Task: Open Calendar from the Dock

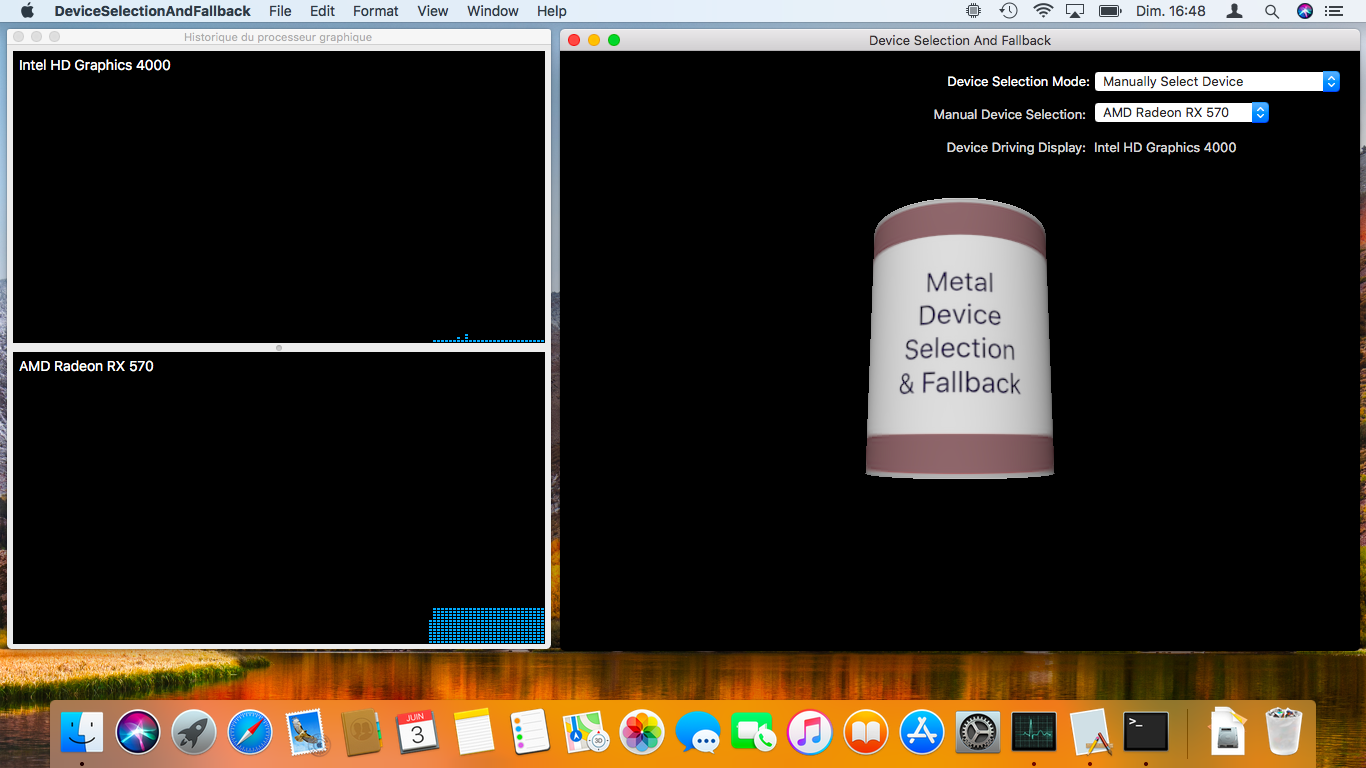Action: click(x=418, y=732)
